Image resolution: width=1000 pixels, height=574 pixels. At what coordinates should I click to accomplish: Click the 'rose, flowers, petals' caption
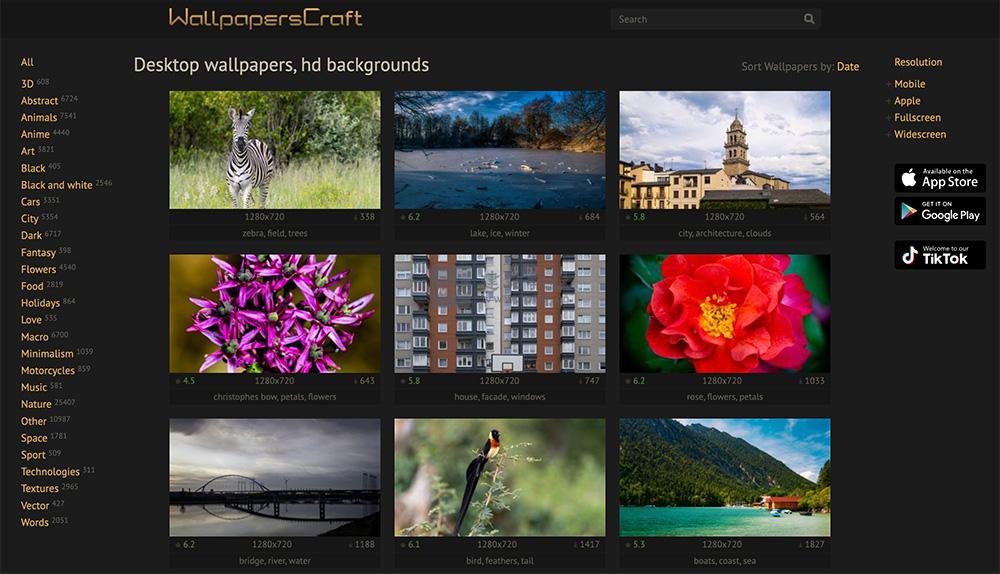(x=724, y=397)
